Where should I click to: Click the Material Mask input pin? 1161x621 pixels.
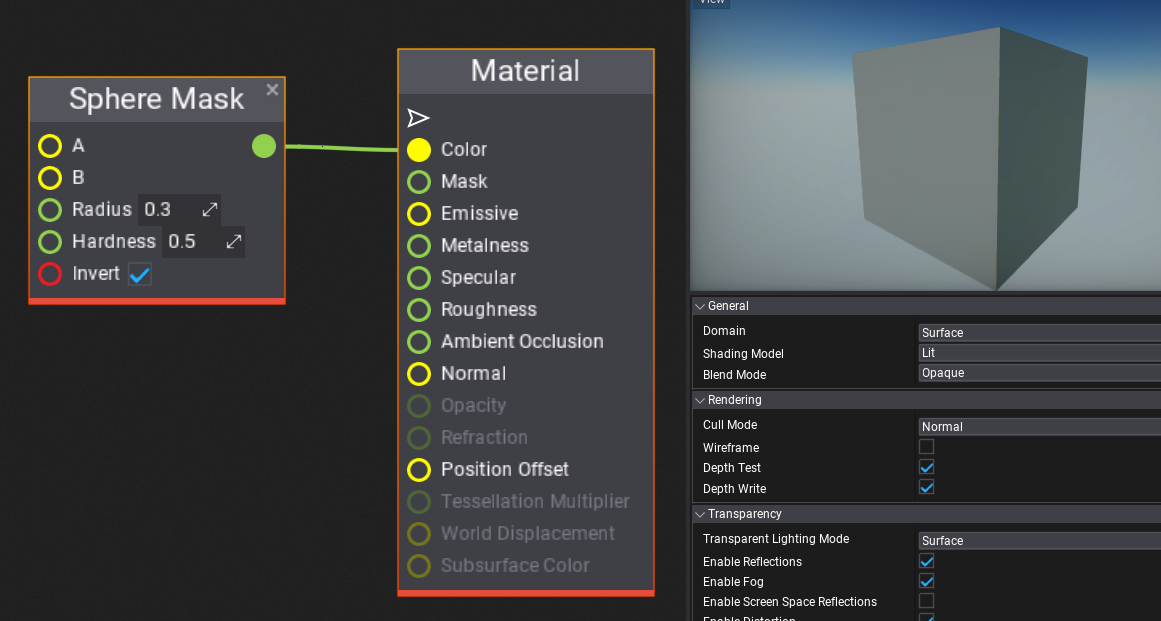pyautogui.click(x=418, y=181)
